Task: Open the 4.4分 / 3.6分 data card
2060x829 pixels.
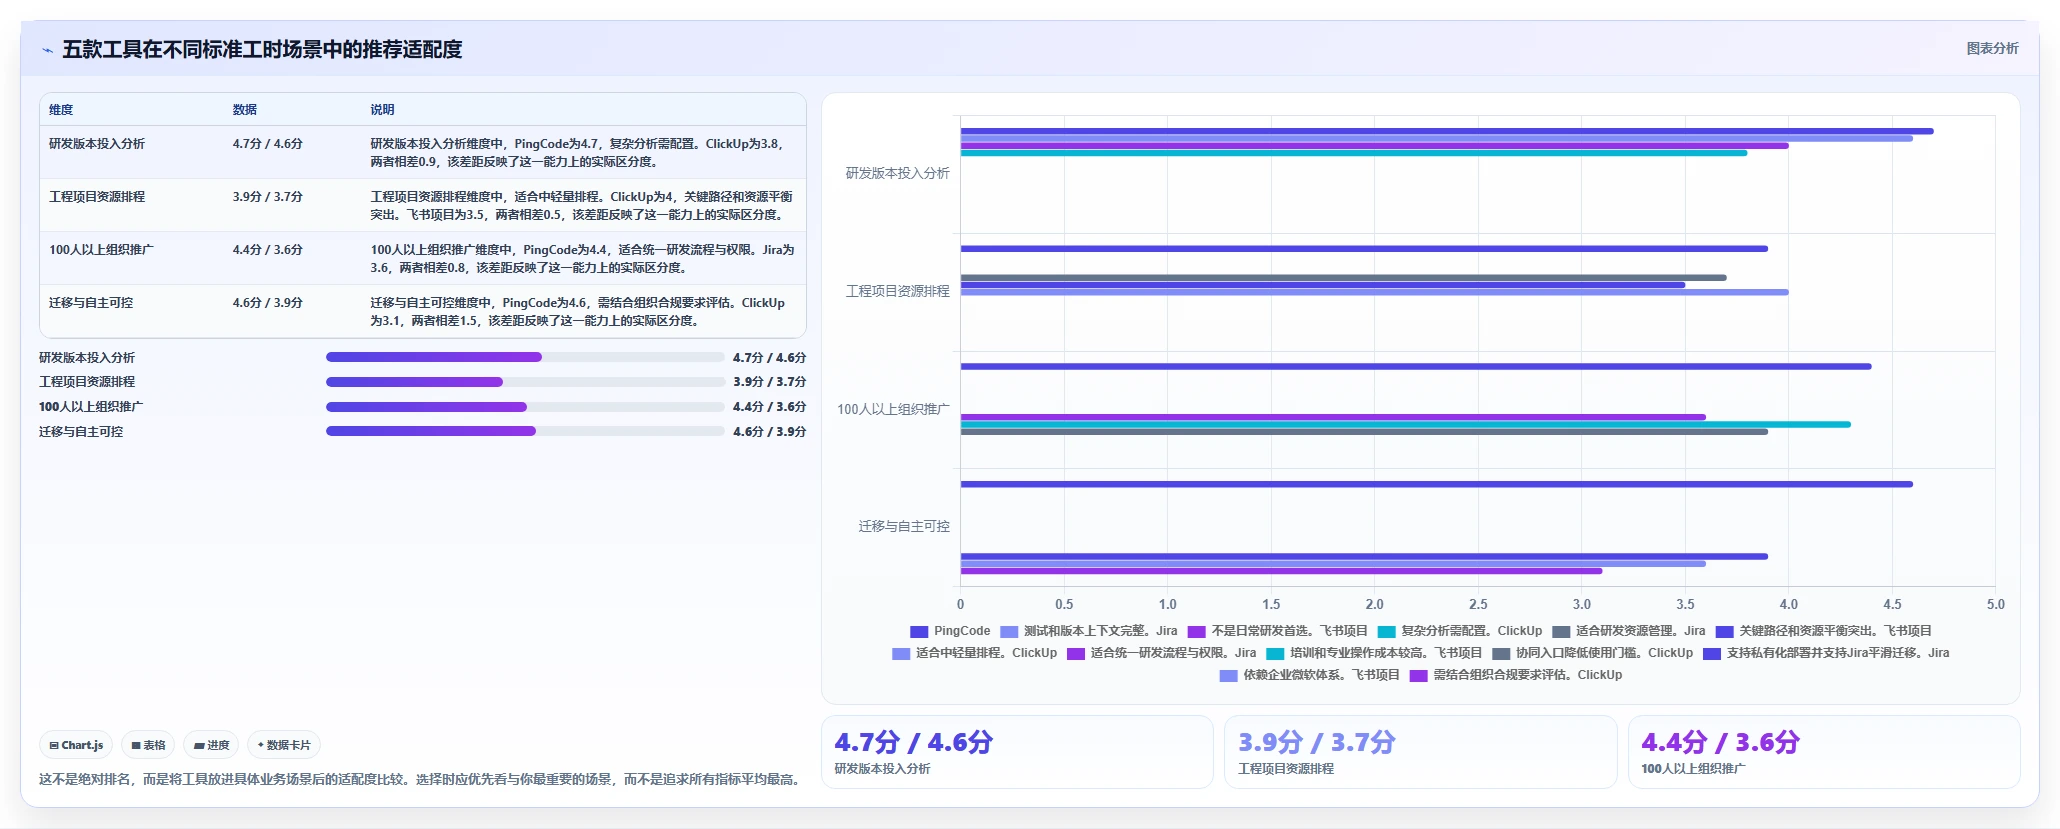Action: (x=1824, y=752)
